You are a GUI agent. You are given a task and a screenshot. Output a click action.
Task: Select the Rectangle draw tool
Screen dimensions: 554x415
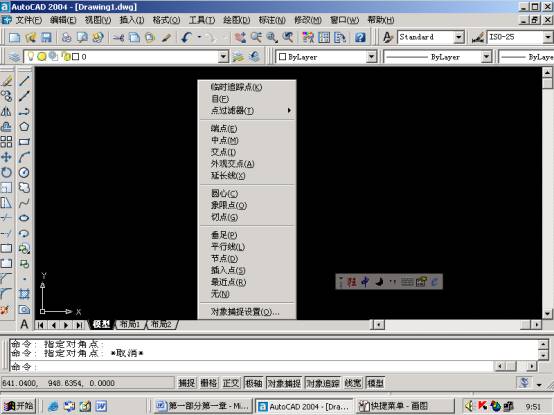coord(24,142)
